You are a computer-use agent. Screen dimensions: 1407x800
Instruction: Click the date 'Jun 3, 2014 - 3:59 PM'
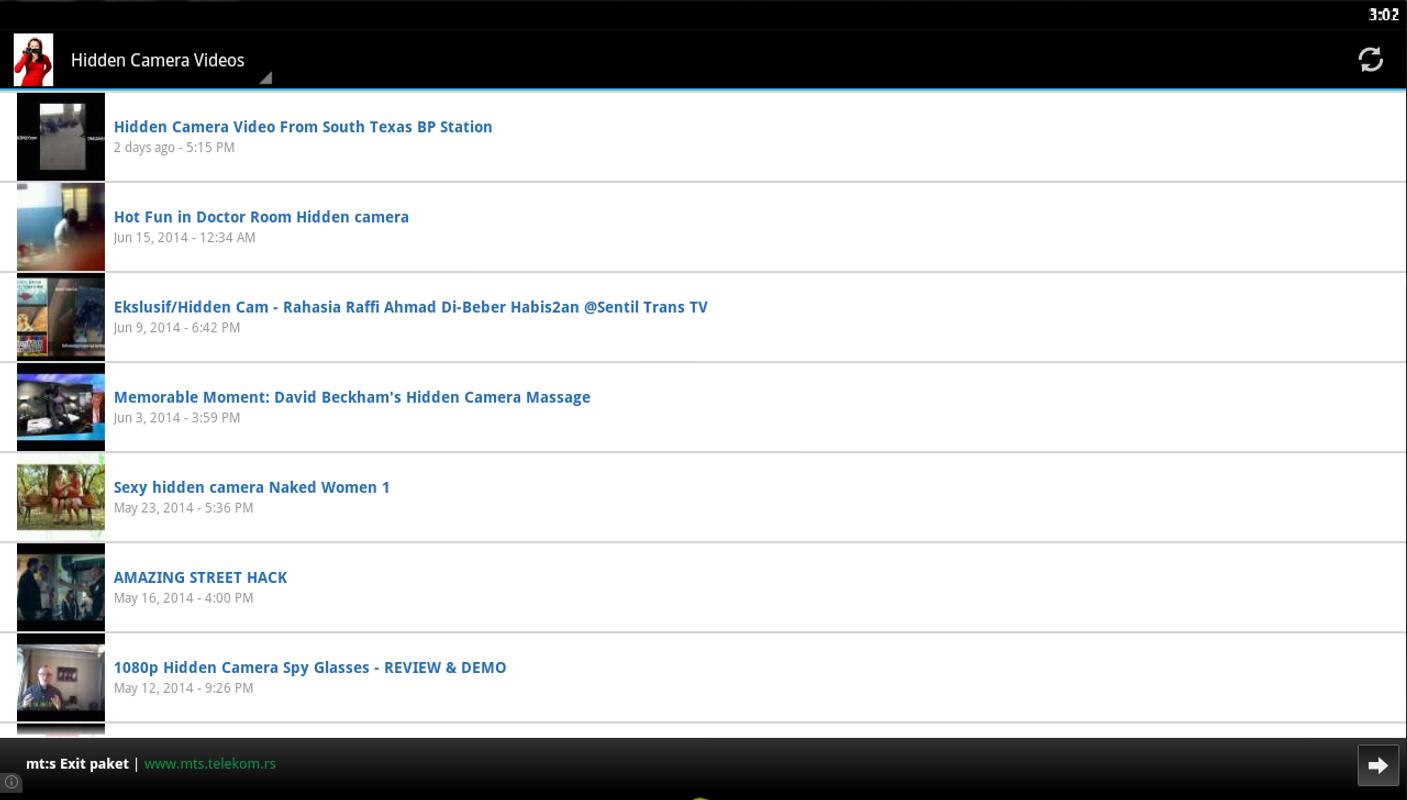(x=176, y=417)
